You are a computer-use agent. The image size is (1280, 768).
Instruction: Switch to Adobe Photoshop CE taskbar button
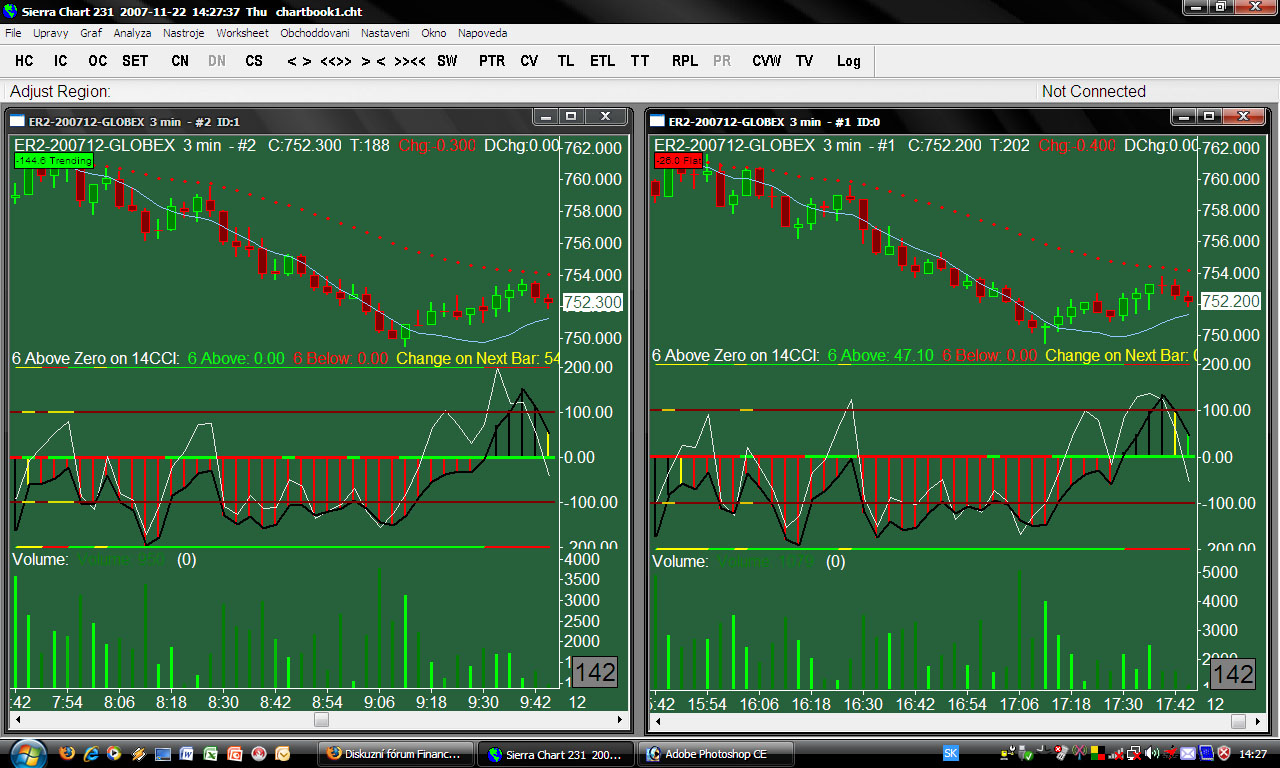tap(716, 753)
